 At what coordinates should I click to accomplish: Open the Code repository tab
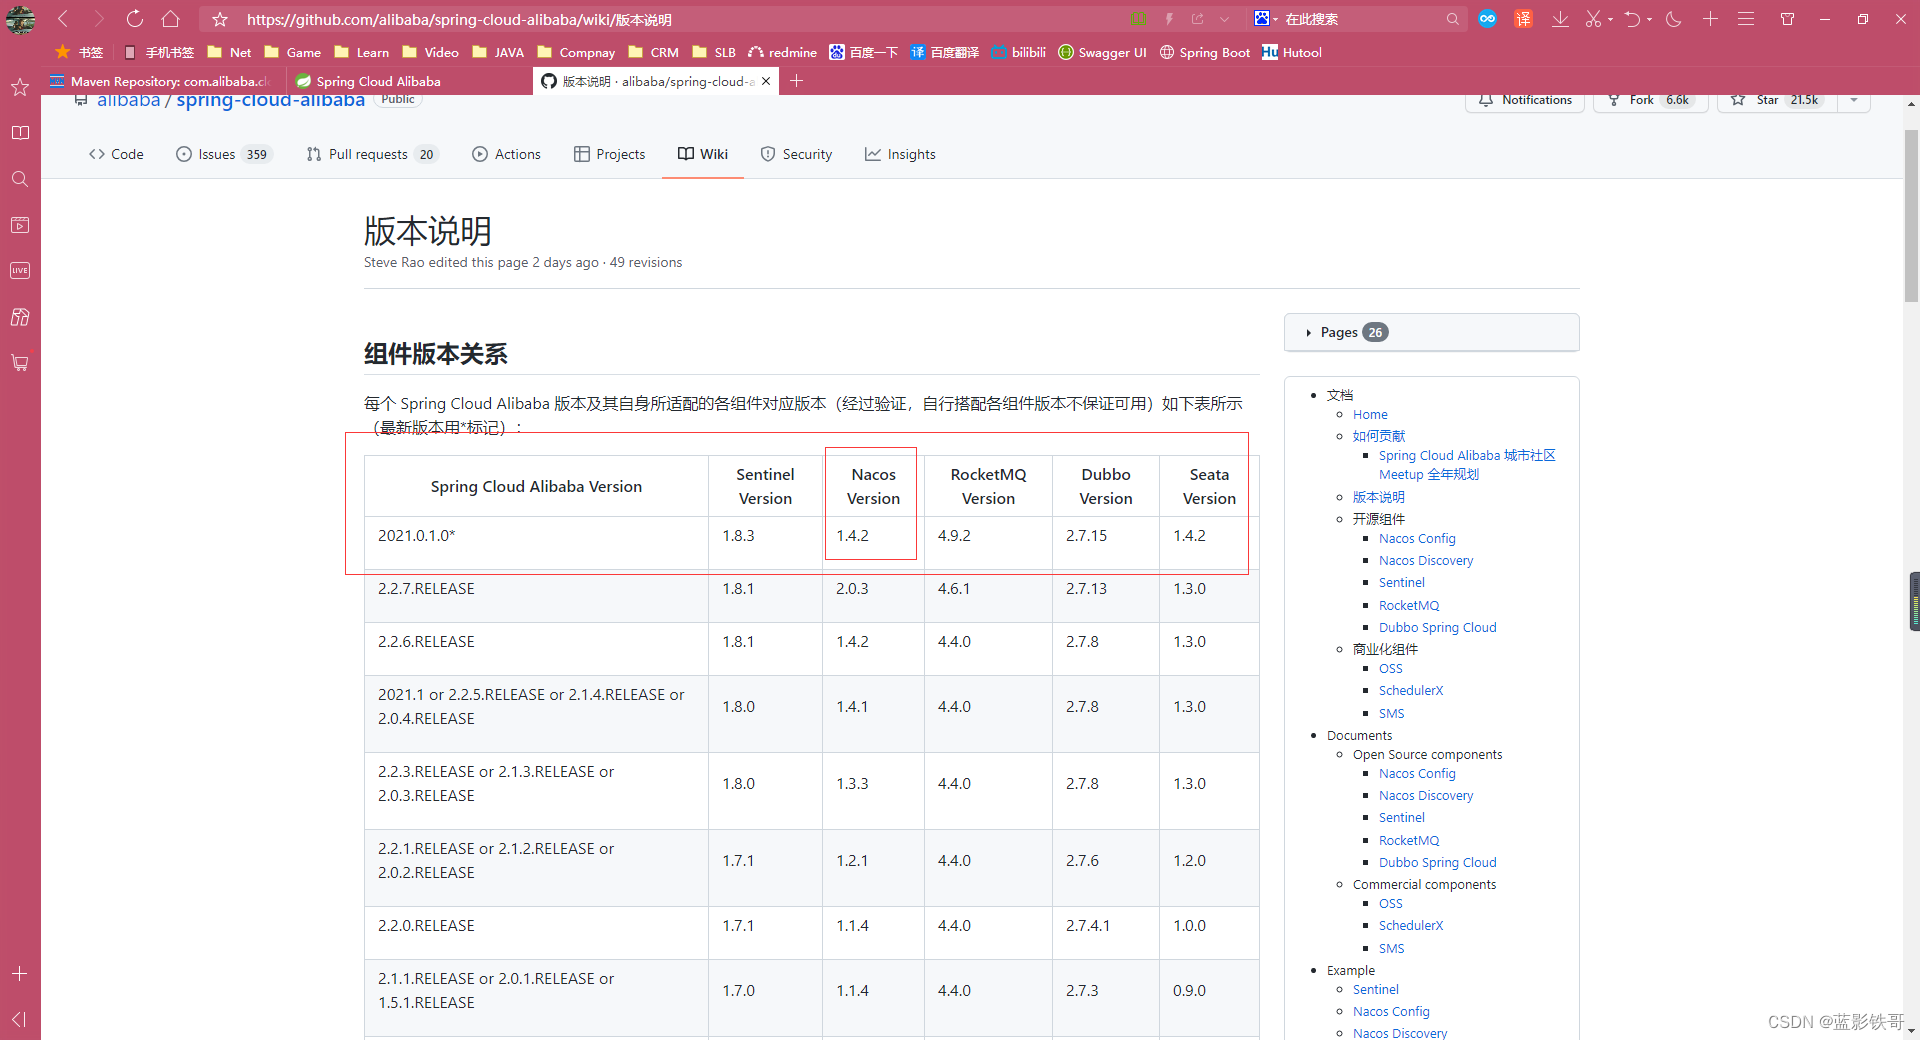click(116, 154)
